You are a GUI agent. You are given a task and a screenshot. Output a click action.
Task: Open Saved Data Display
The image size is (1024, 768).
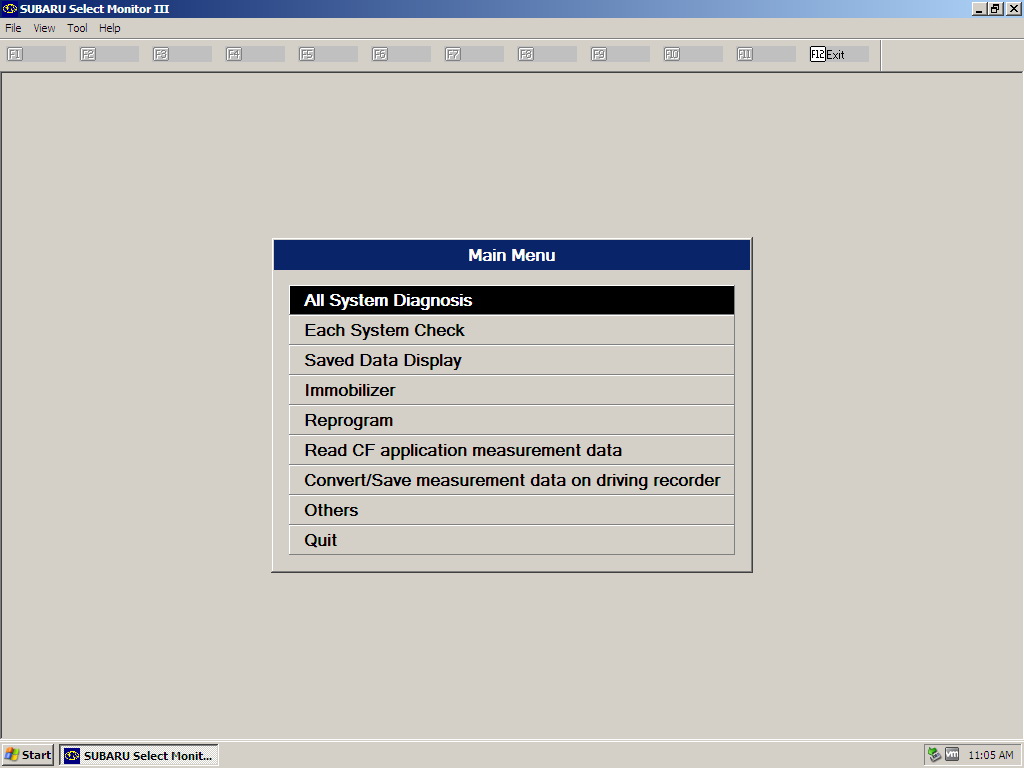click(x=511, y=360)
